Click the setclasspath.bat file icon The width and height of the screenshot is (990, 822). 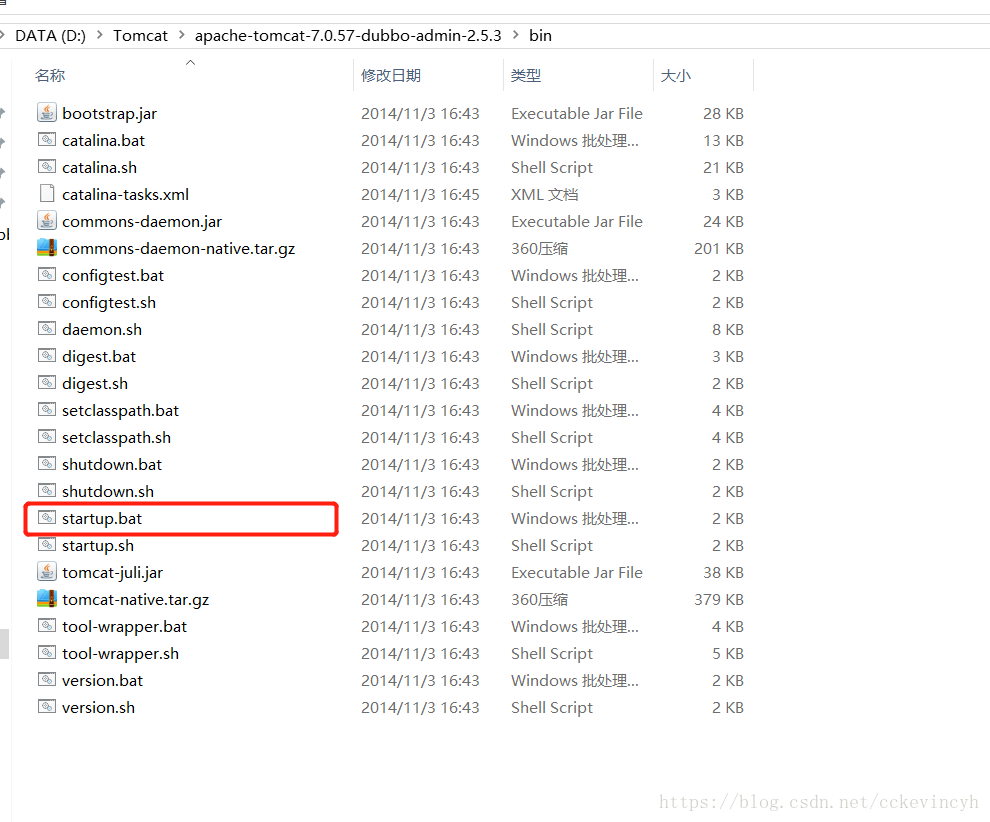tap(47, 410)
